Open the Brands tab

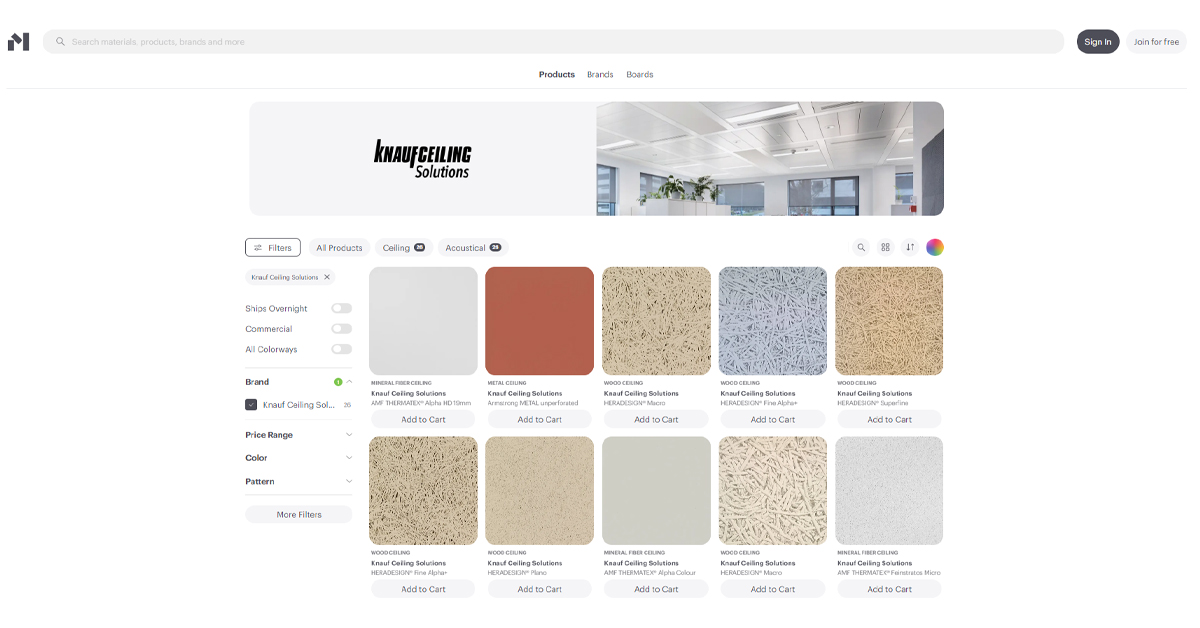coord(600,74)
